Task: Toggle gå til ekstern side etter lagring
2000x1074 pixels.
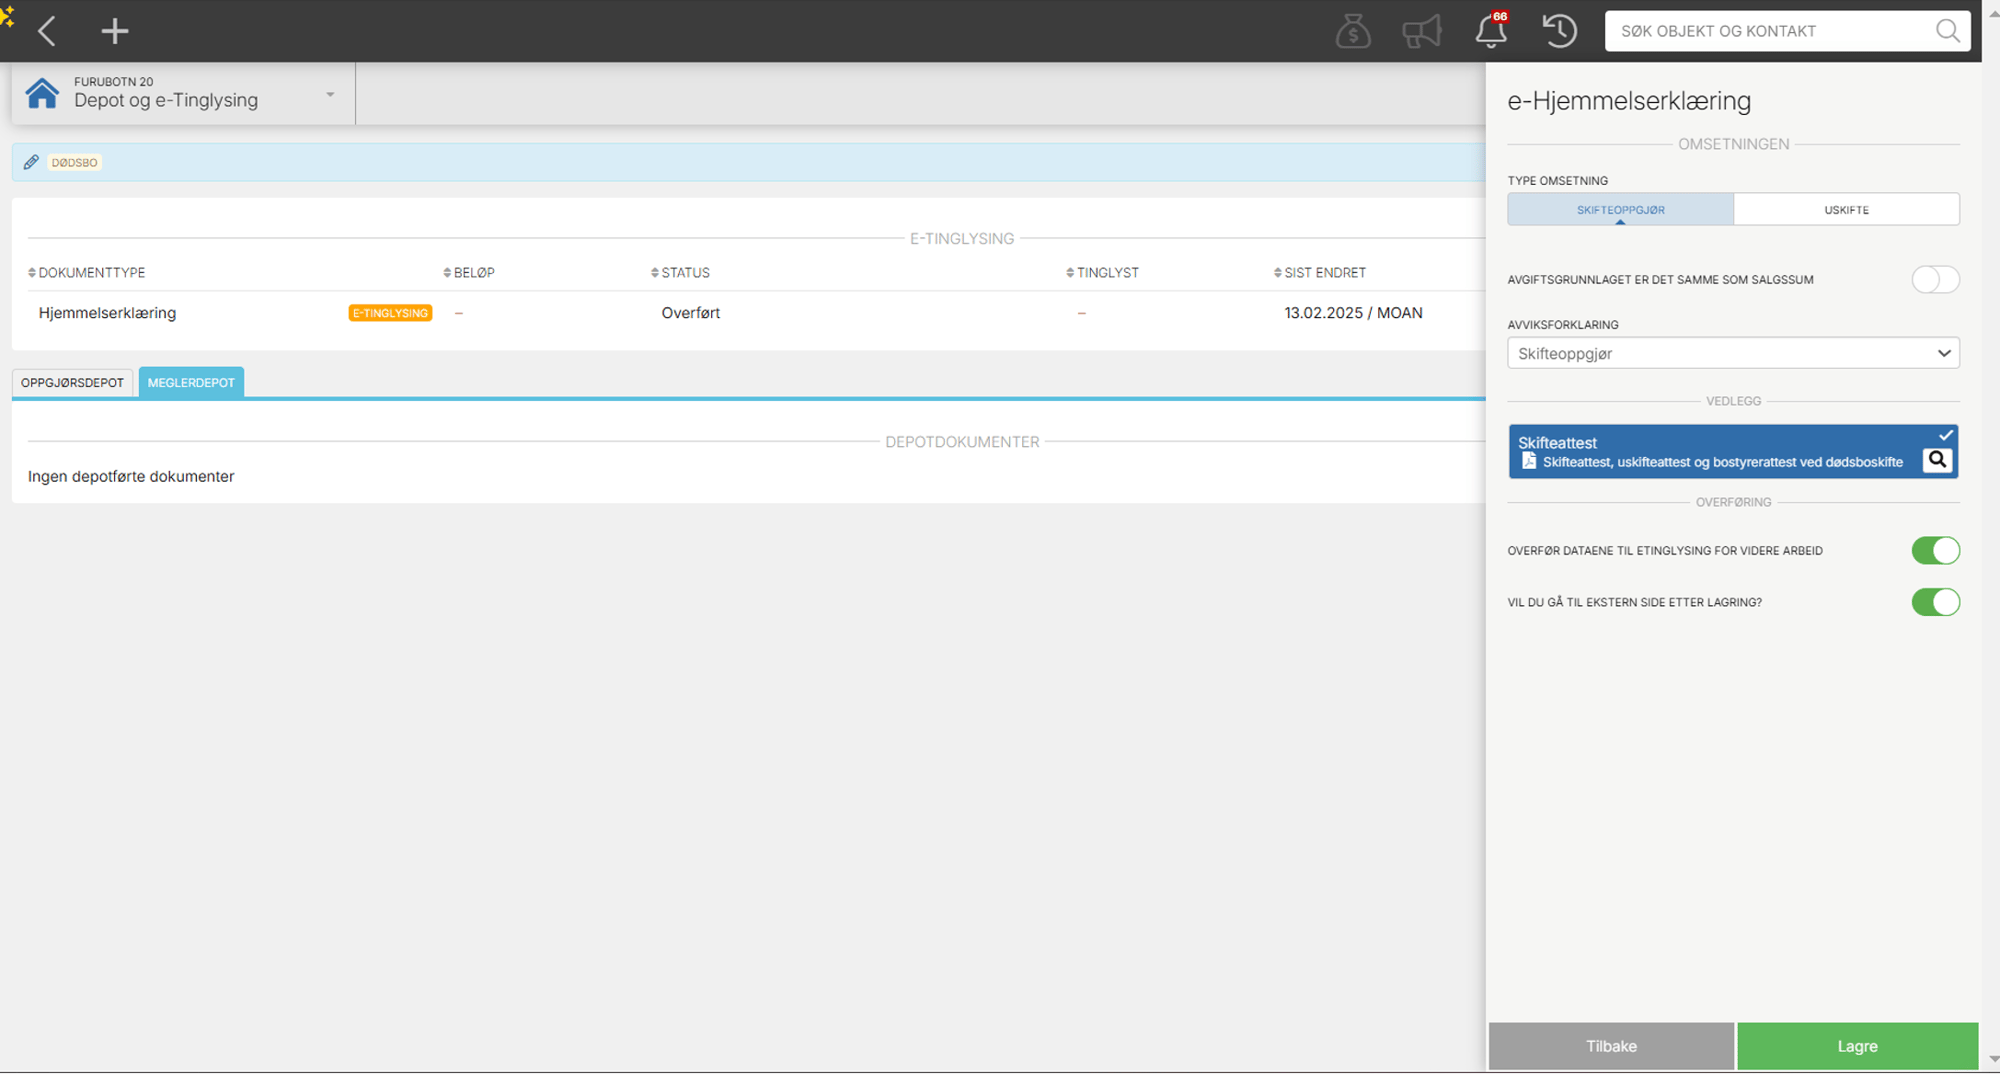Action: tap(1935, 602)
